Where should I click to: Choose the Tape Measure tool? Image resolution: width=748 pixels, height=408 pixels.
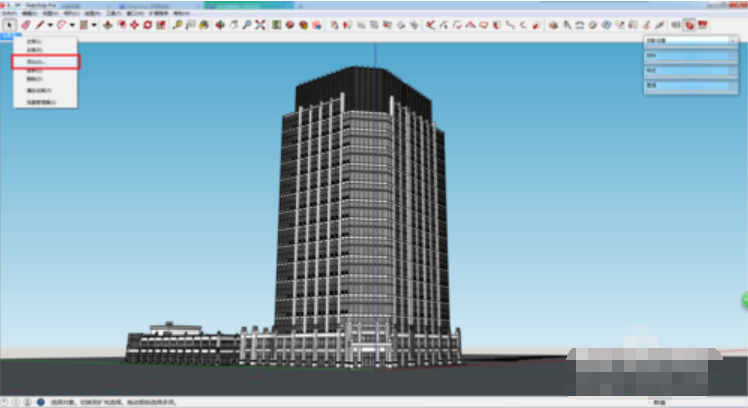pyautogui.click(x=177, y=25)
